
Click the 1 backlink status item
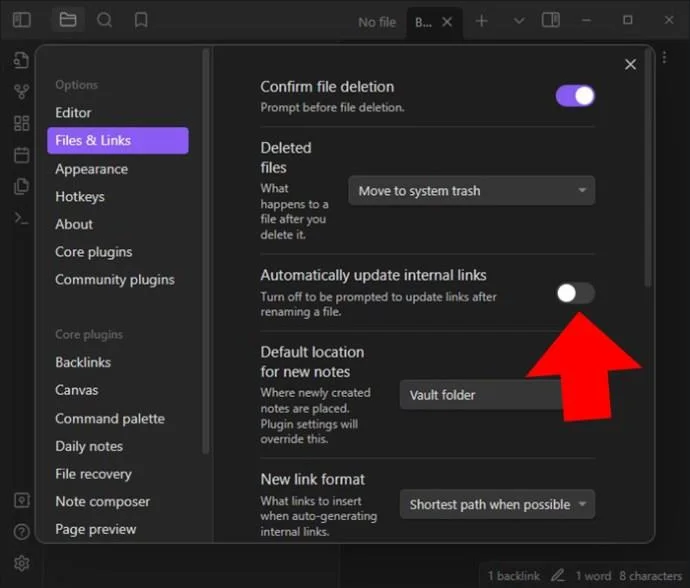[514, 576]
